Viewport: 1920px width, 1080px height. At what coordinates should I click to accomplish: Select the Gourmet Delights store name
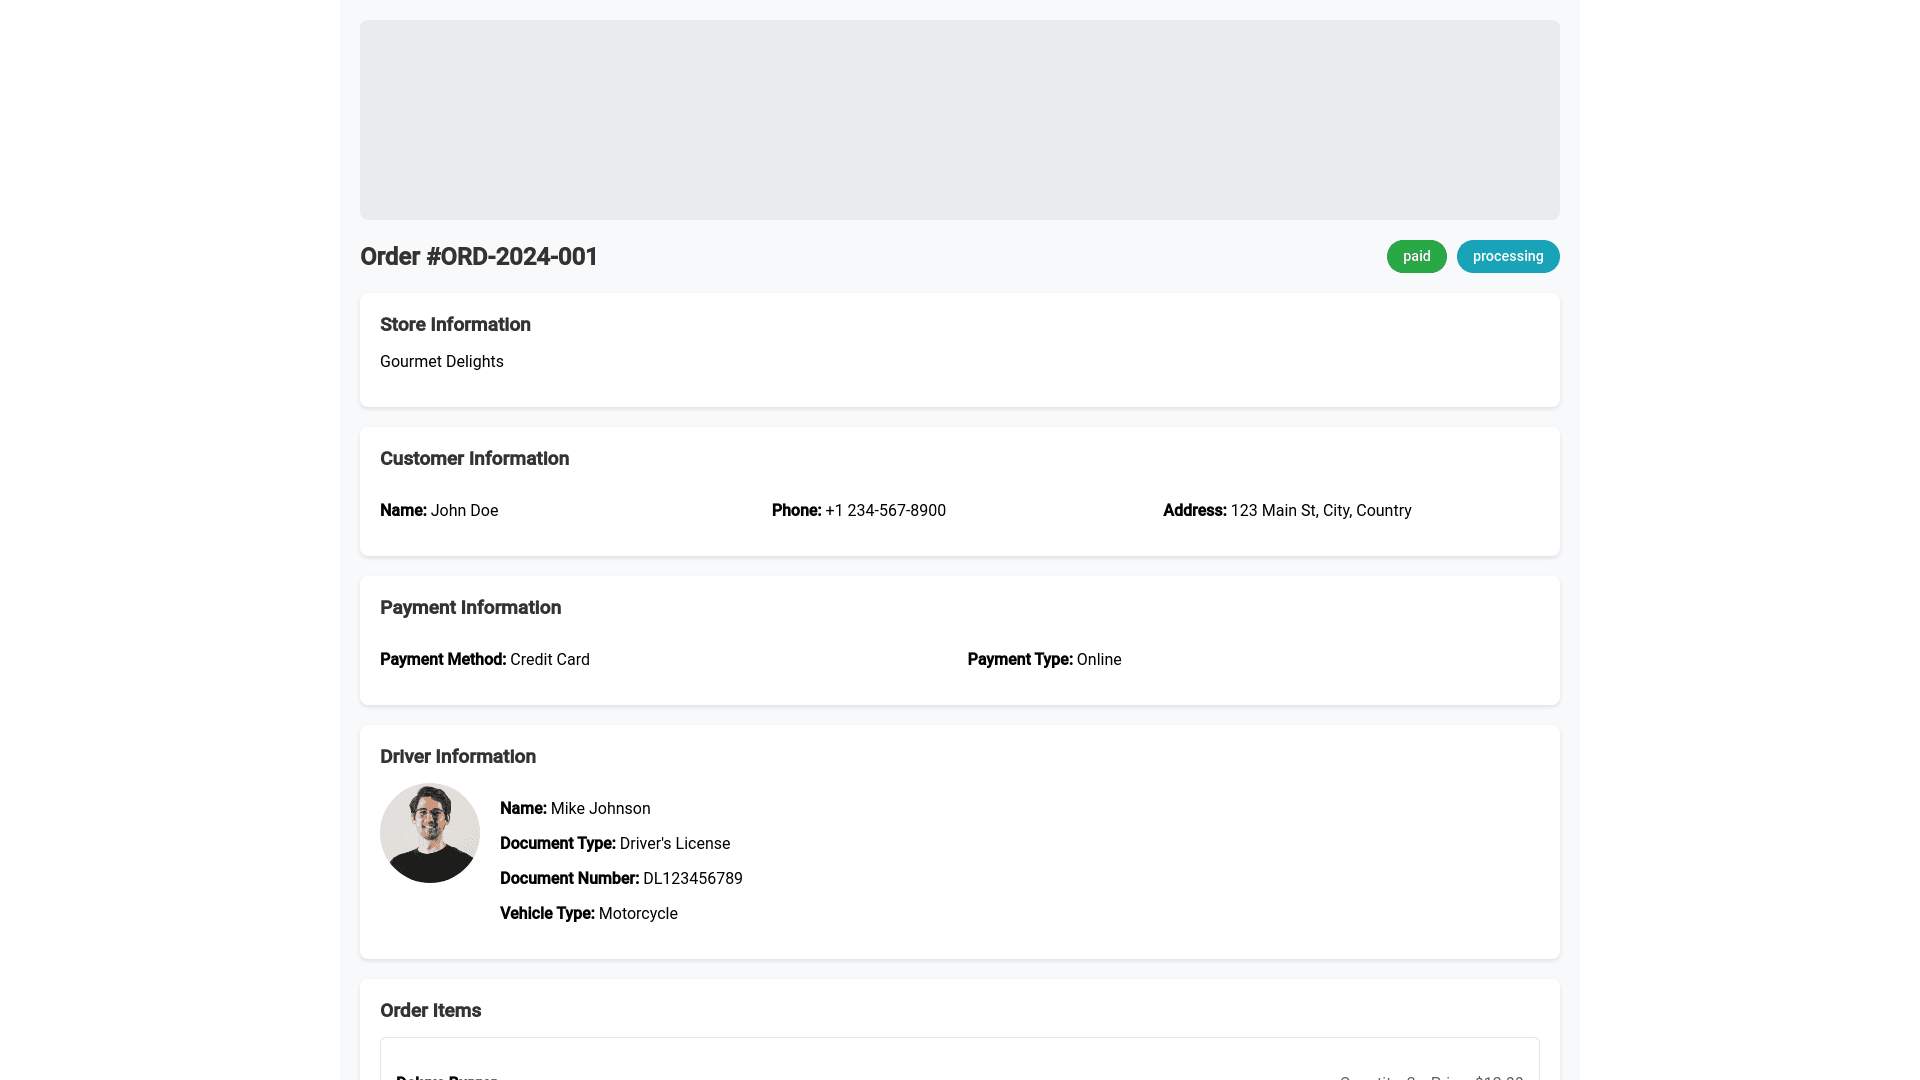coord(442,362)
